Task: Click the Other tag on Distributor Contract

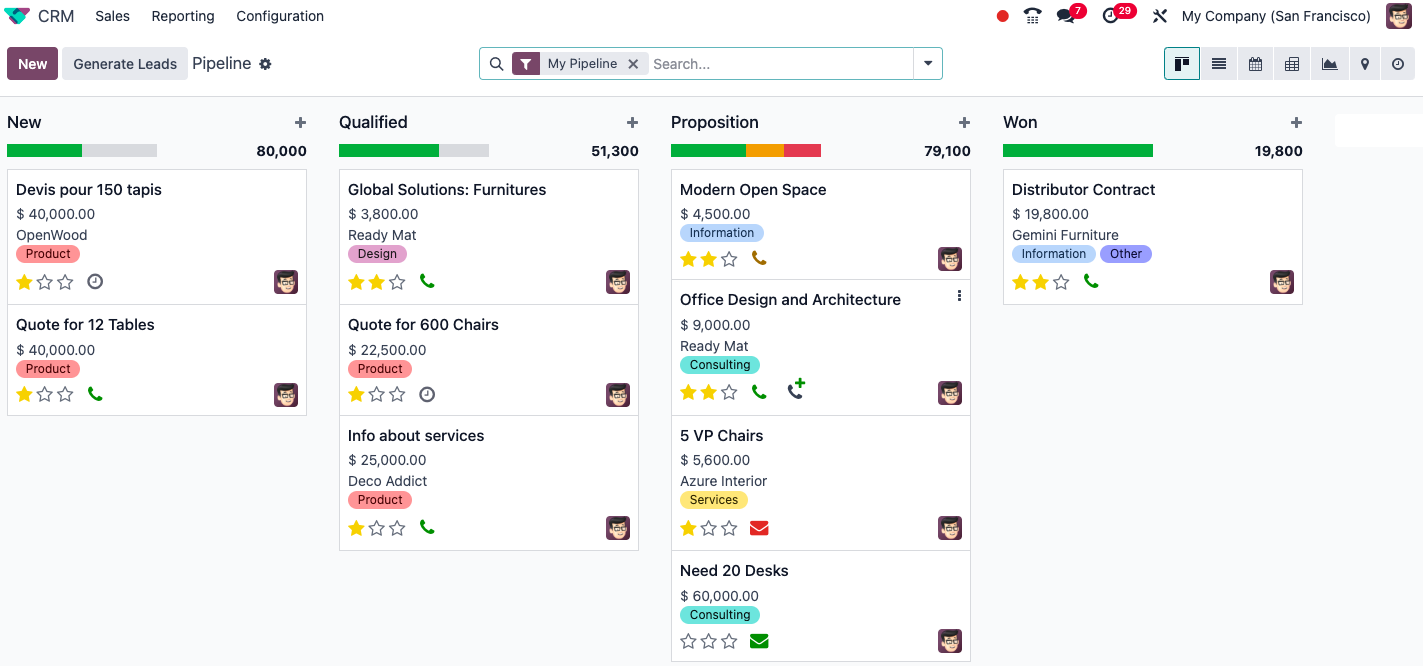Action: coord(1126,254)
